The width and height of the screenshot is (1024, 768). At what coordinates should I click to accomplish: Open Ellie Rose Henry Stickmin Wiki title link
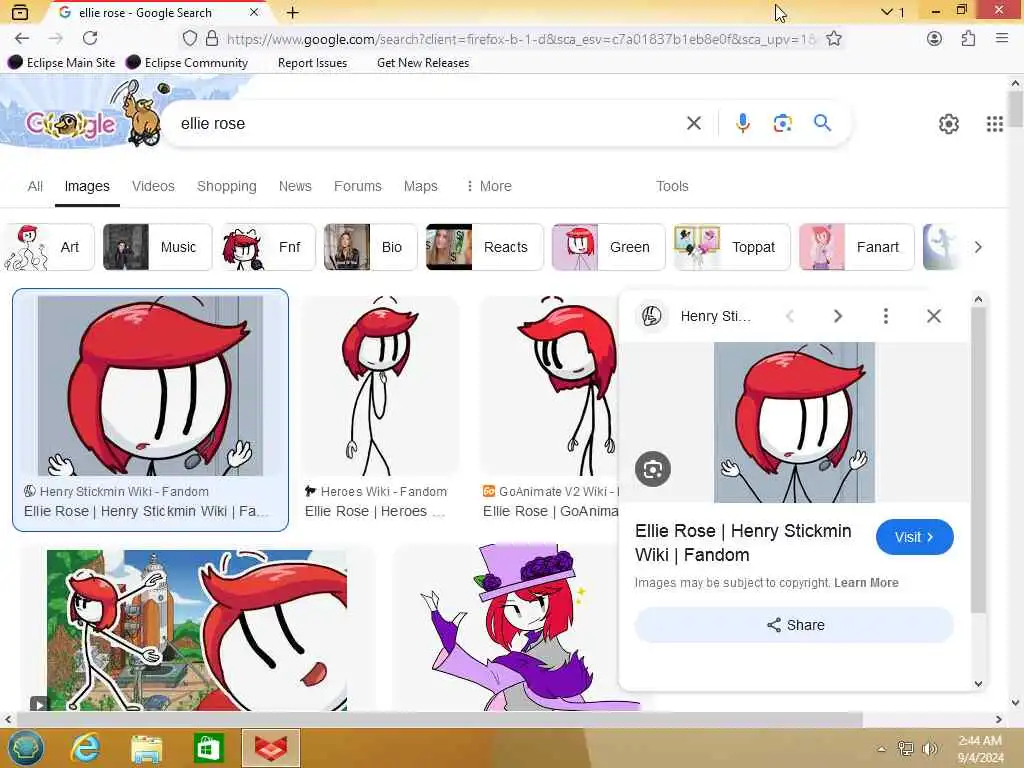tap(743, 543)
